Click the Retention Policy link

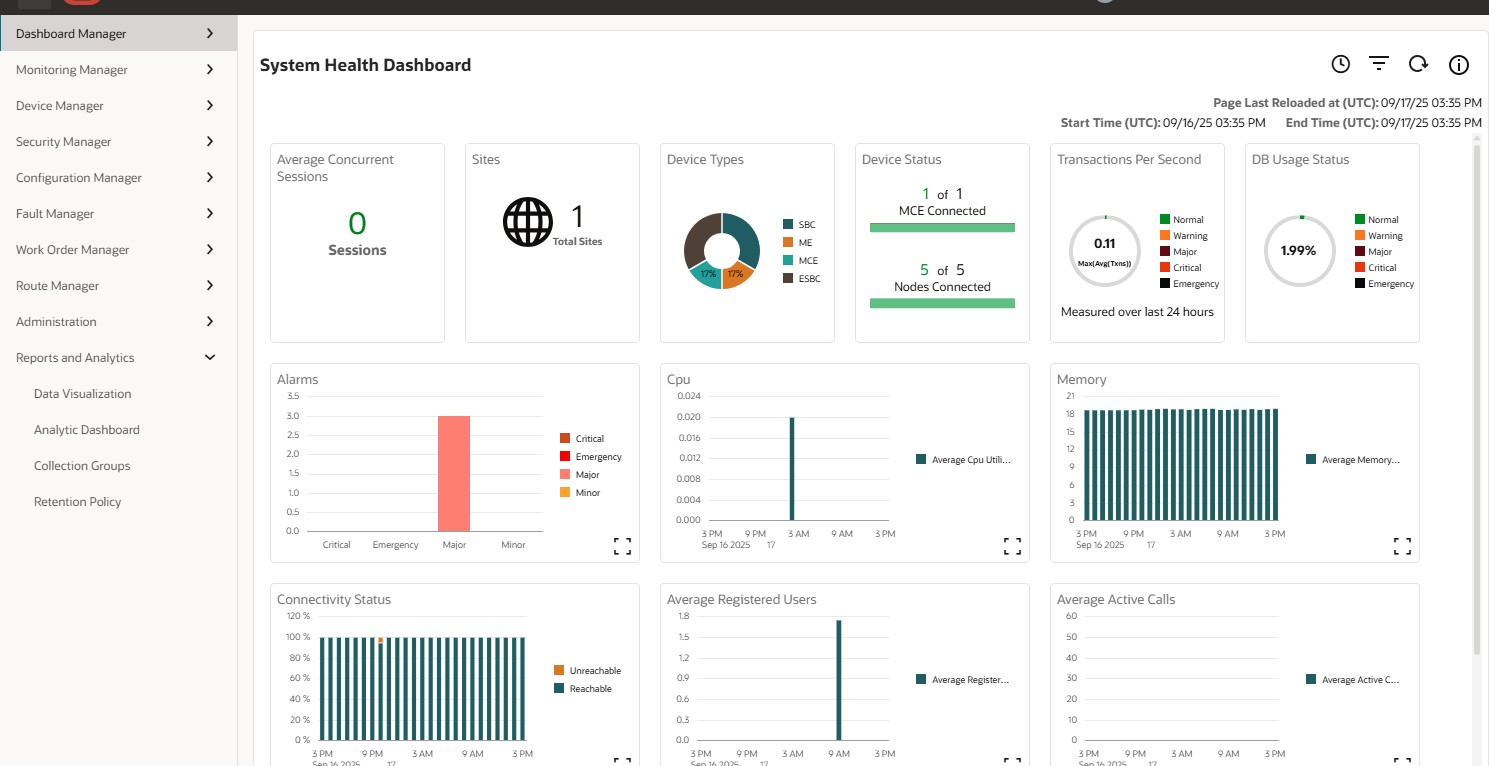pos(77,501)
